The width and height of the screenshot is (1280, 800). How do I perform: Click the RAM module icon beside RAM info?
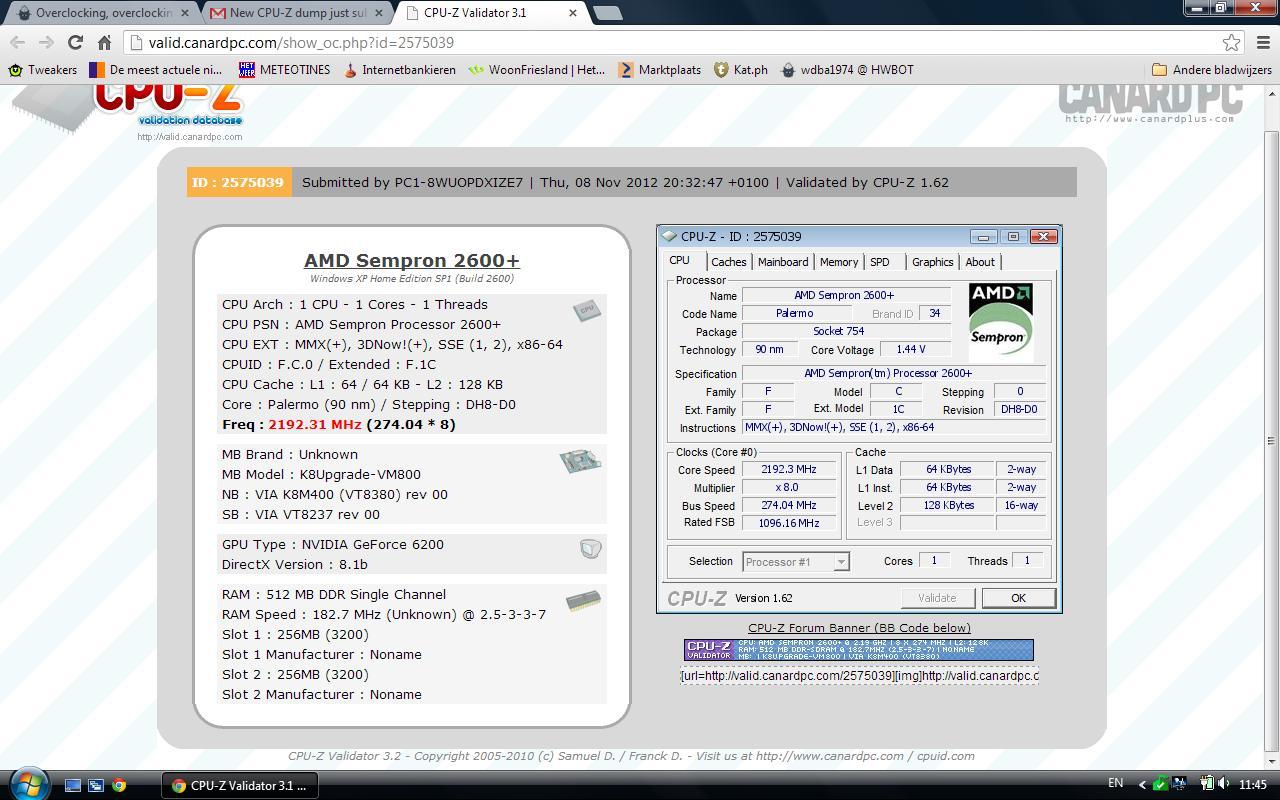583,601
